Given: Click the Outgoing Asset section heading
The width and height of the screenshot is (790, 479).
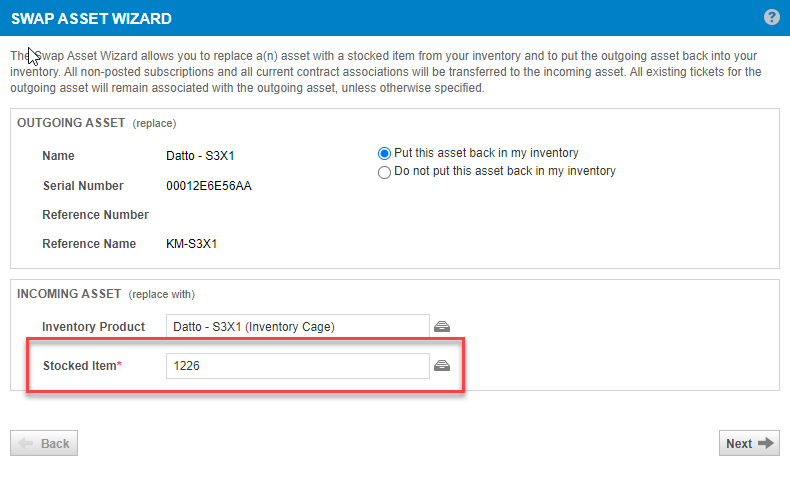Looking at the screenshot, I should point(71,123).
